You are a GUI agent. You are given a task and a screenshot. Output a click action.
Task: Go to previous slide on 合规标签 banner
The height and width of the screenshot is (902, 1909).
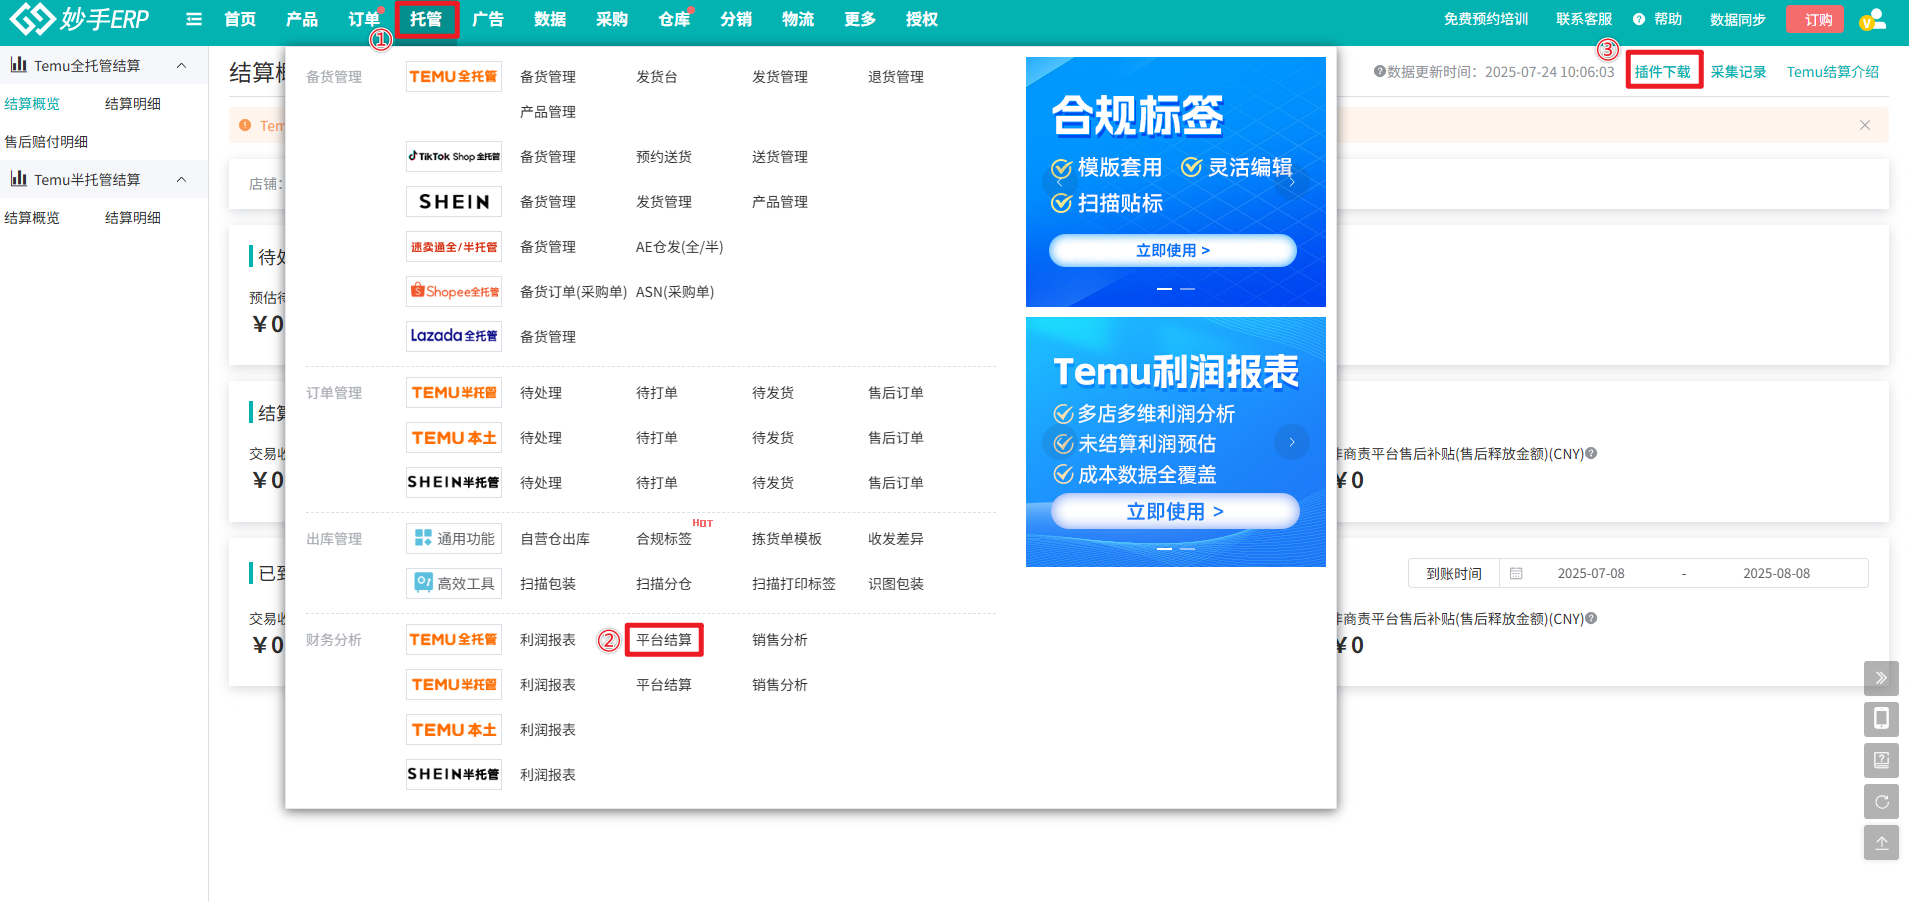tap(1059, 182)
